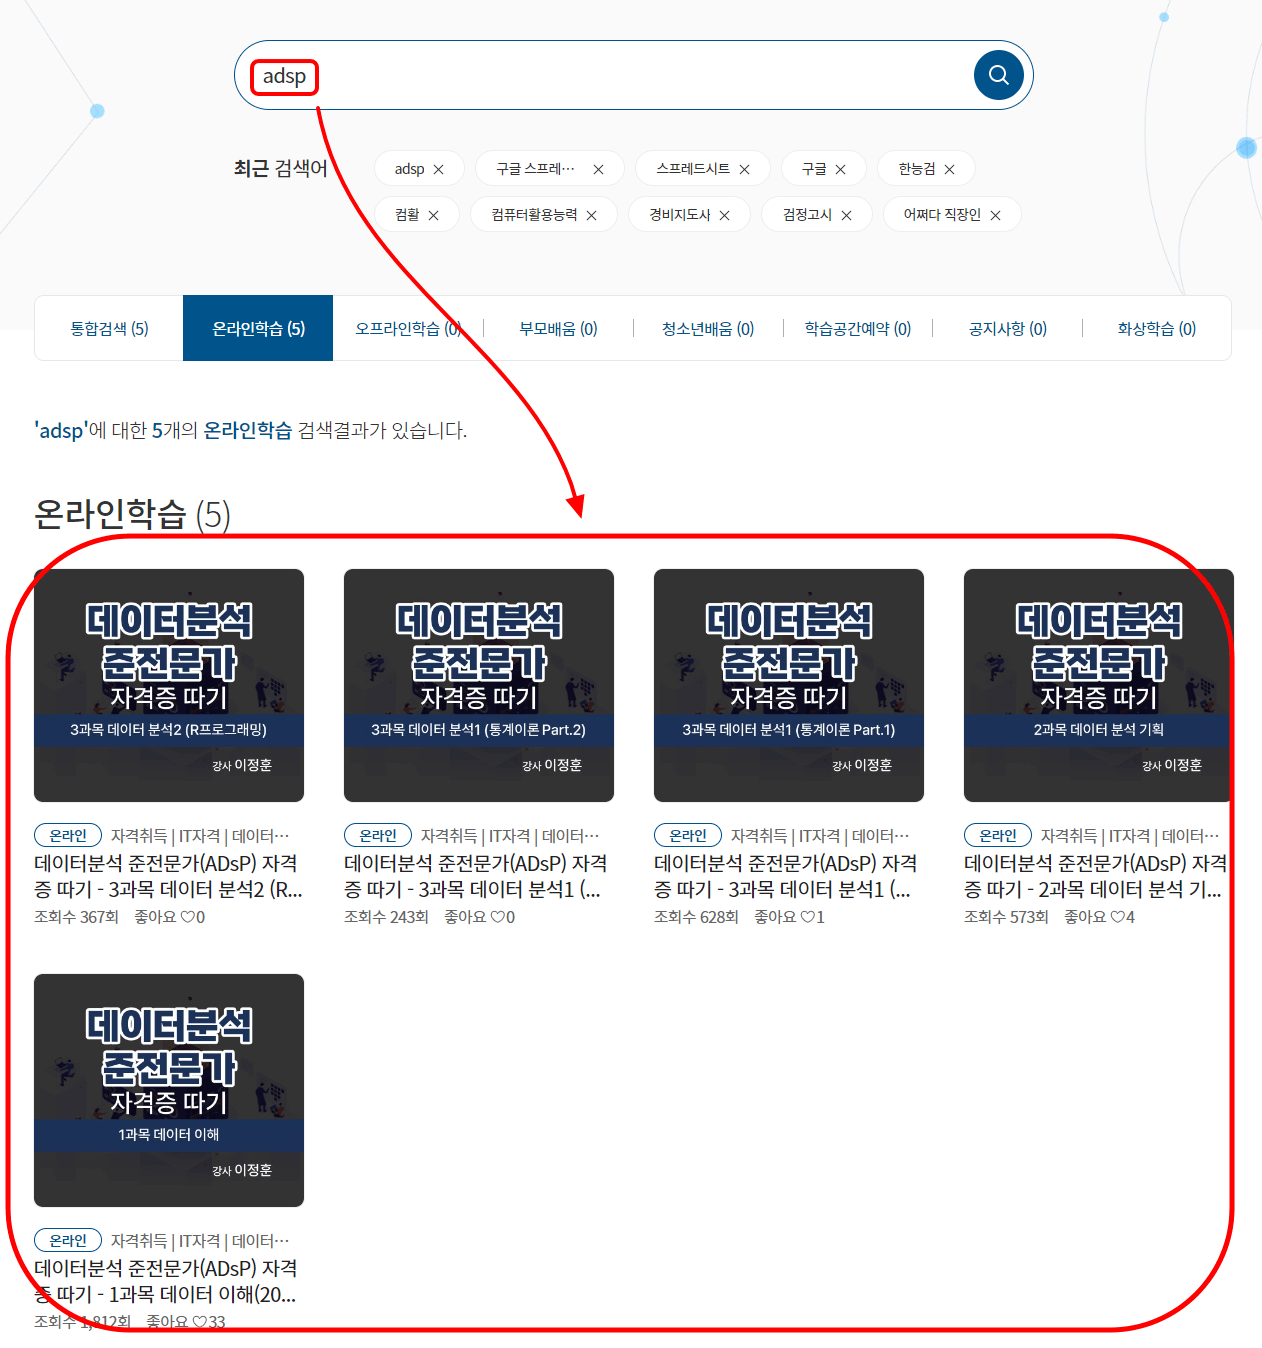The image size is (1262, 1348).
Task: Click 온라인 badge on 조회수 573회 course
Action: point(998,835)
